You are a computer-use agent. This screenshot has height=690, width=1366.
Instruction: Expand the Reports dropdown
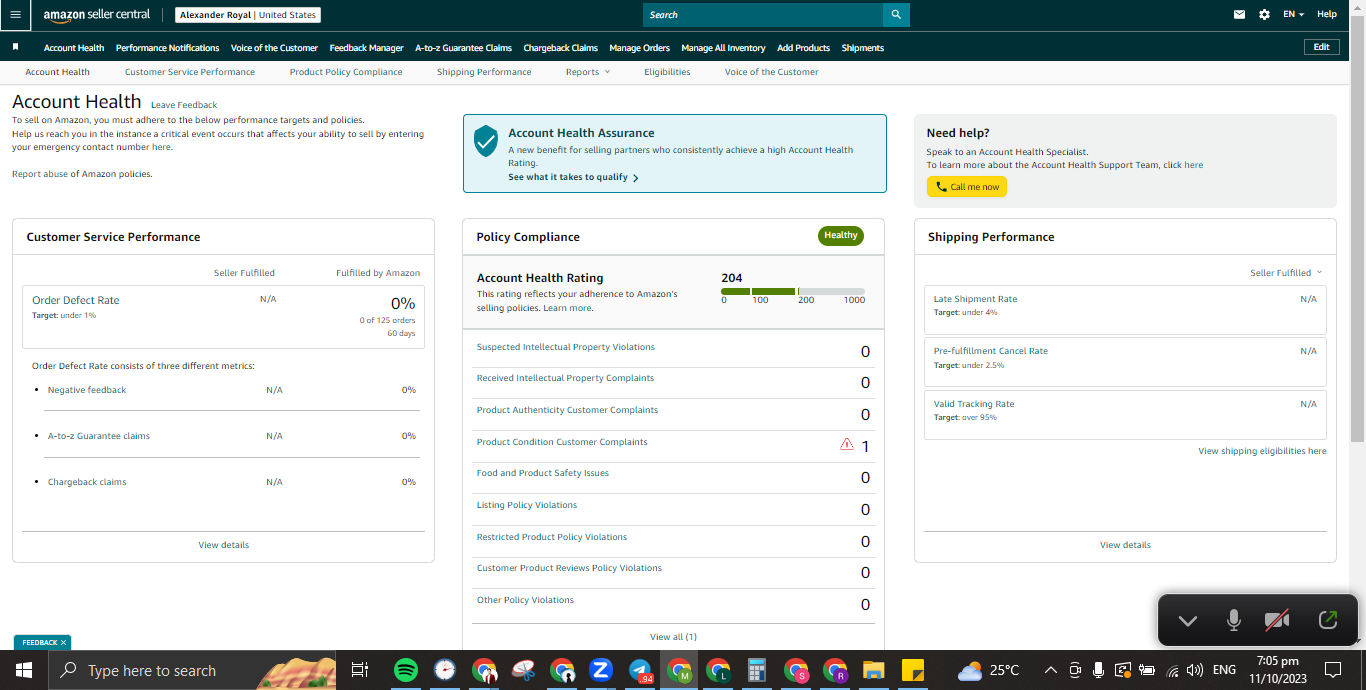[588, 72]
